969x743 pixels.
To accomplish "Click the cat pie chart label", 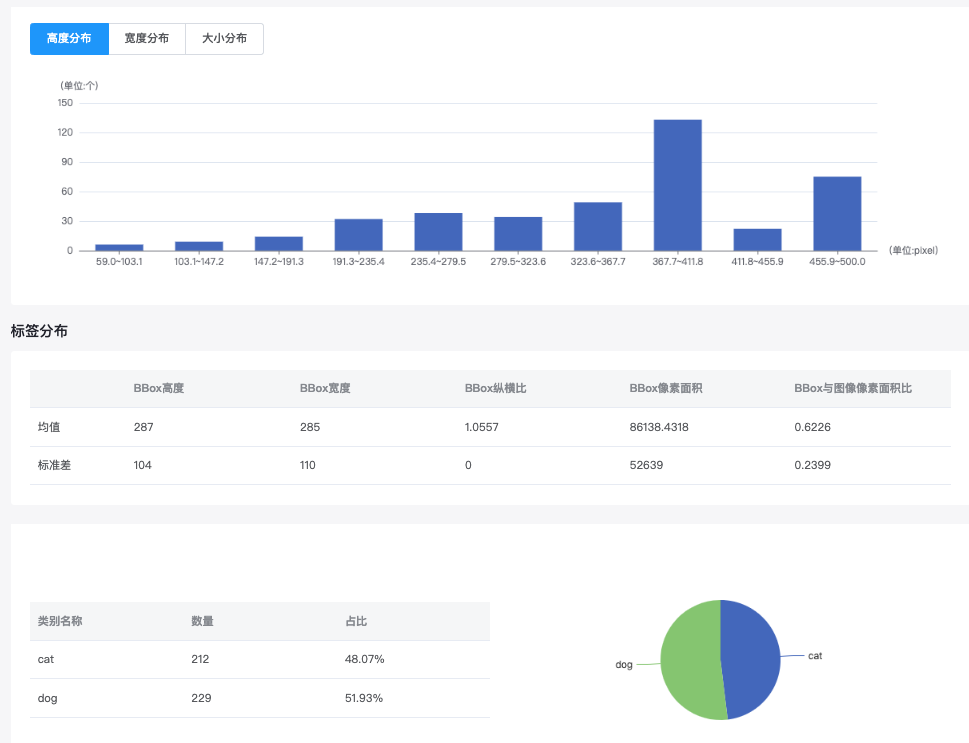I will click(x=815, y=656).
